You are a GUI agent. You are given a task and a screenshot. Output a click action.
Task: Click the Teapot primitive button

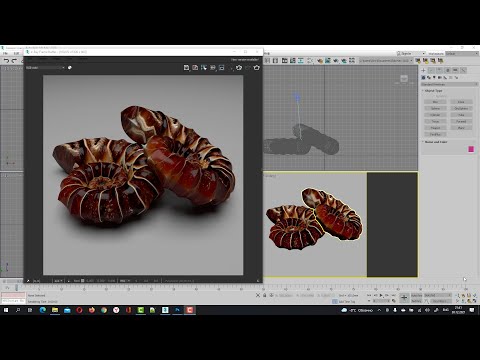[x=435, y=128]
